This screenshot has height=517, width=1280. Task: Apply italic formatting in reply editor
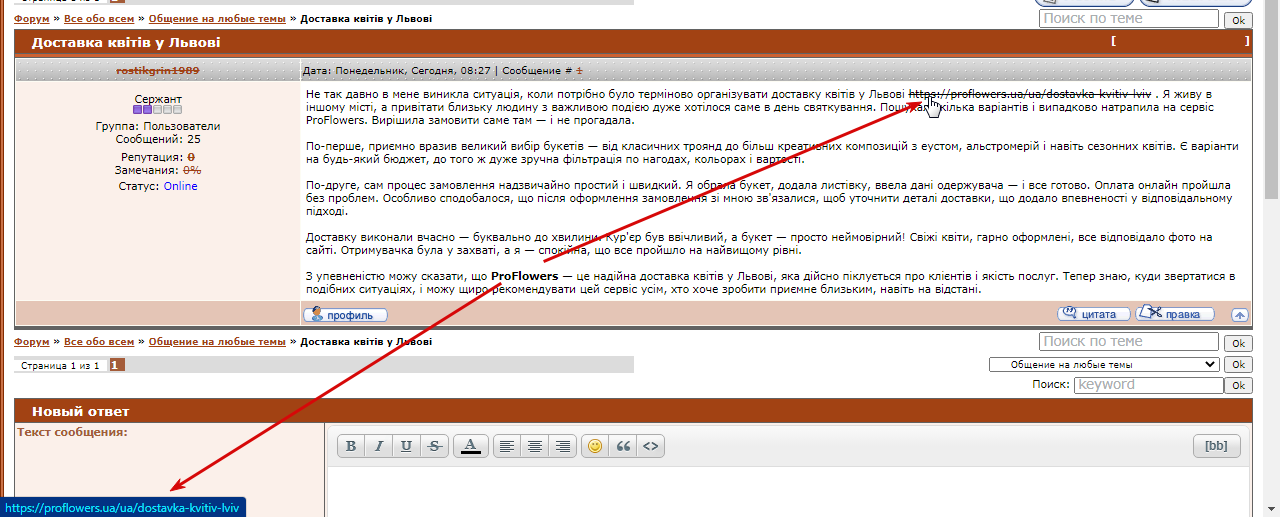coord(378,446)
